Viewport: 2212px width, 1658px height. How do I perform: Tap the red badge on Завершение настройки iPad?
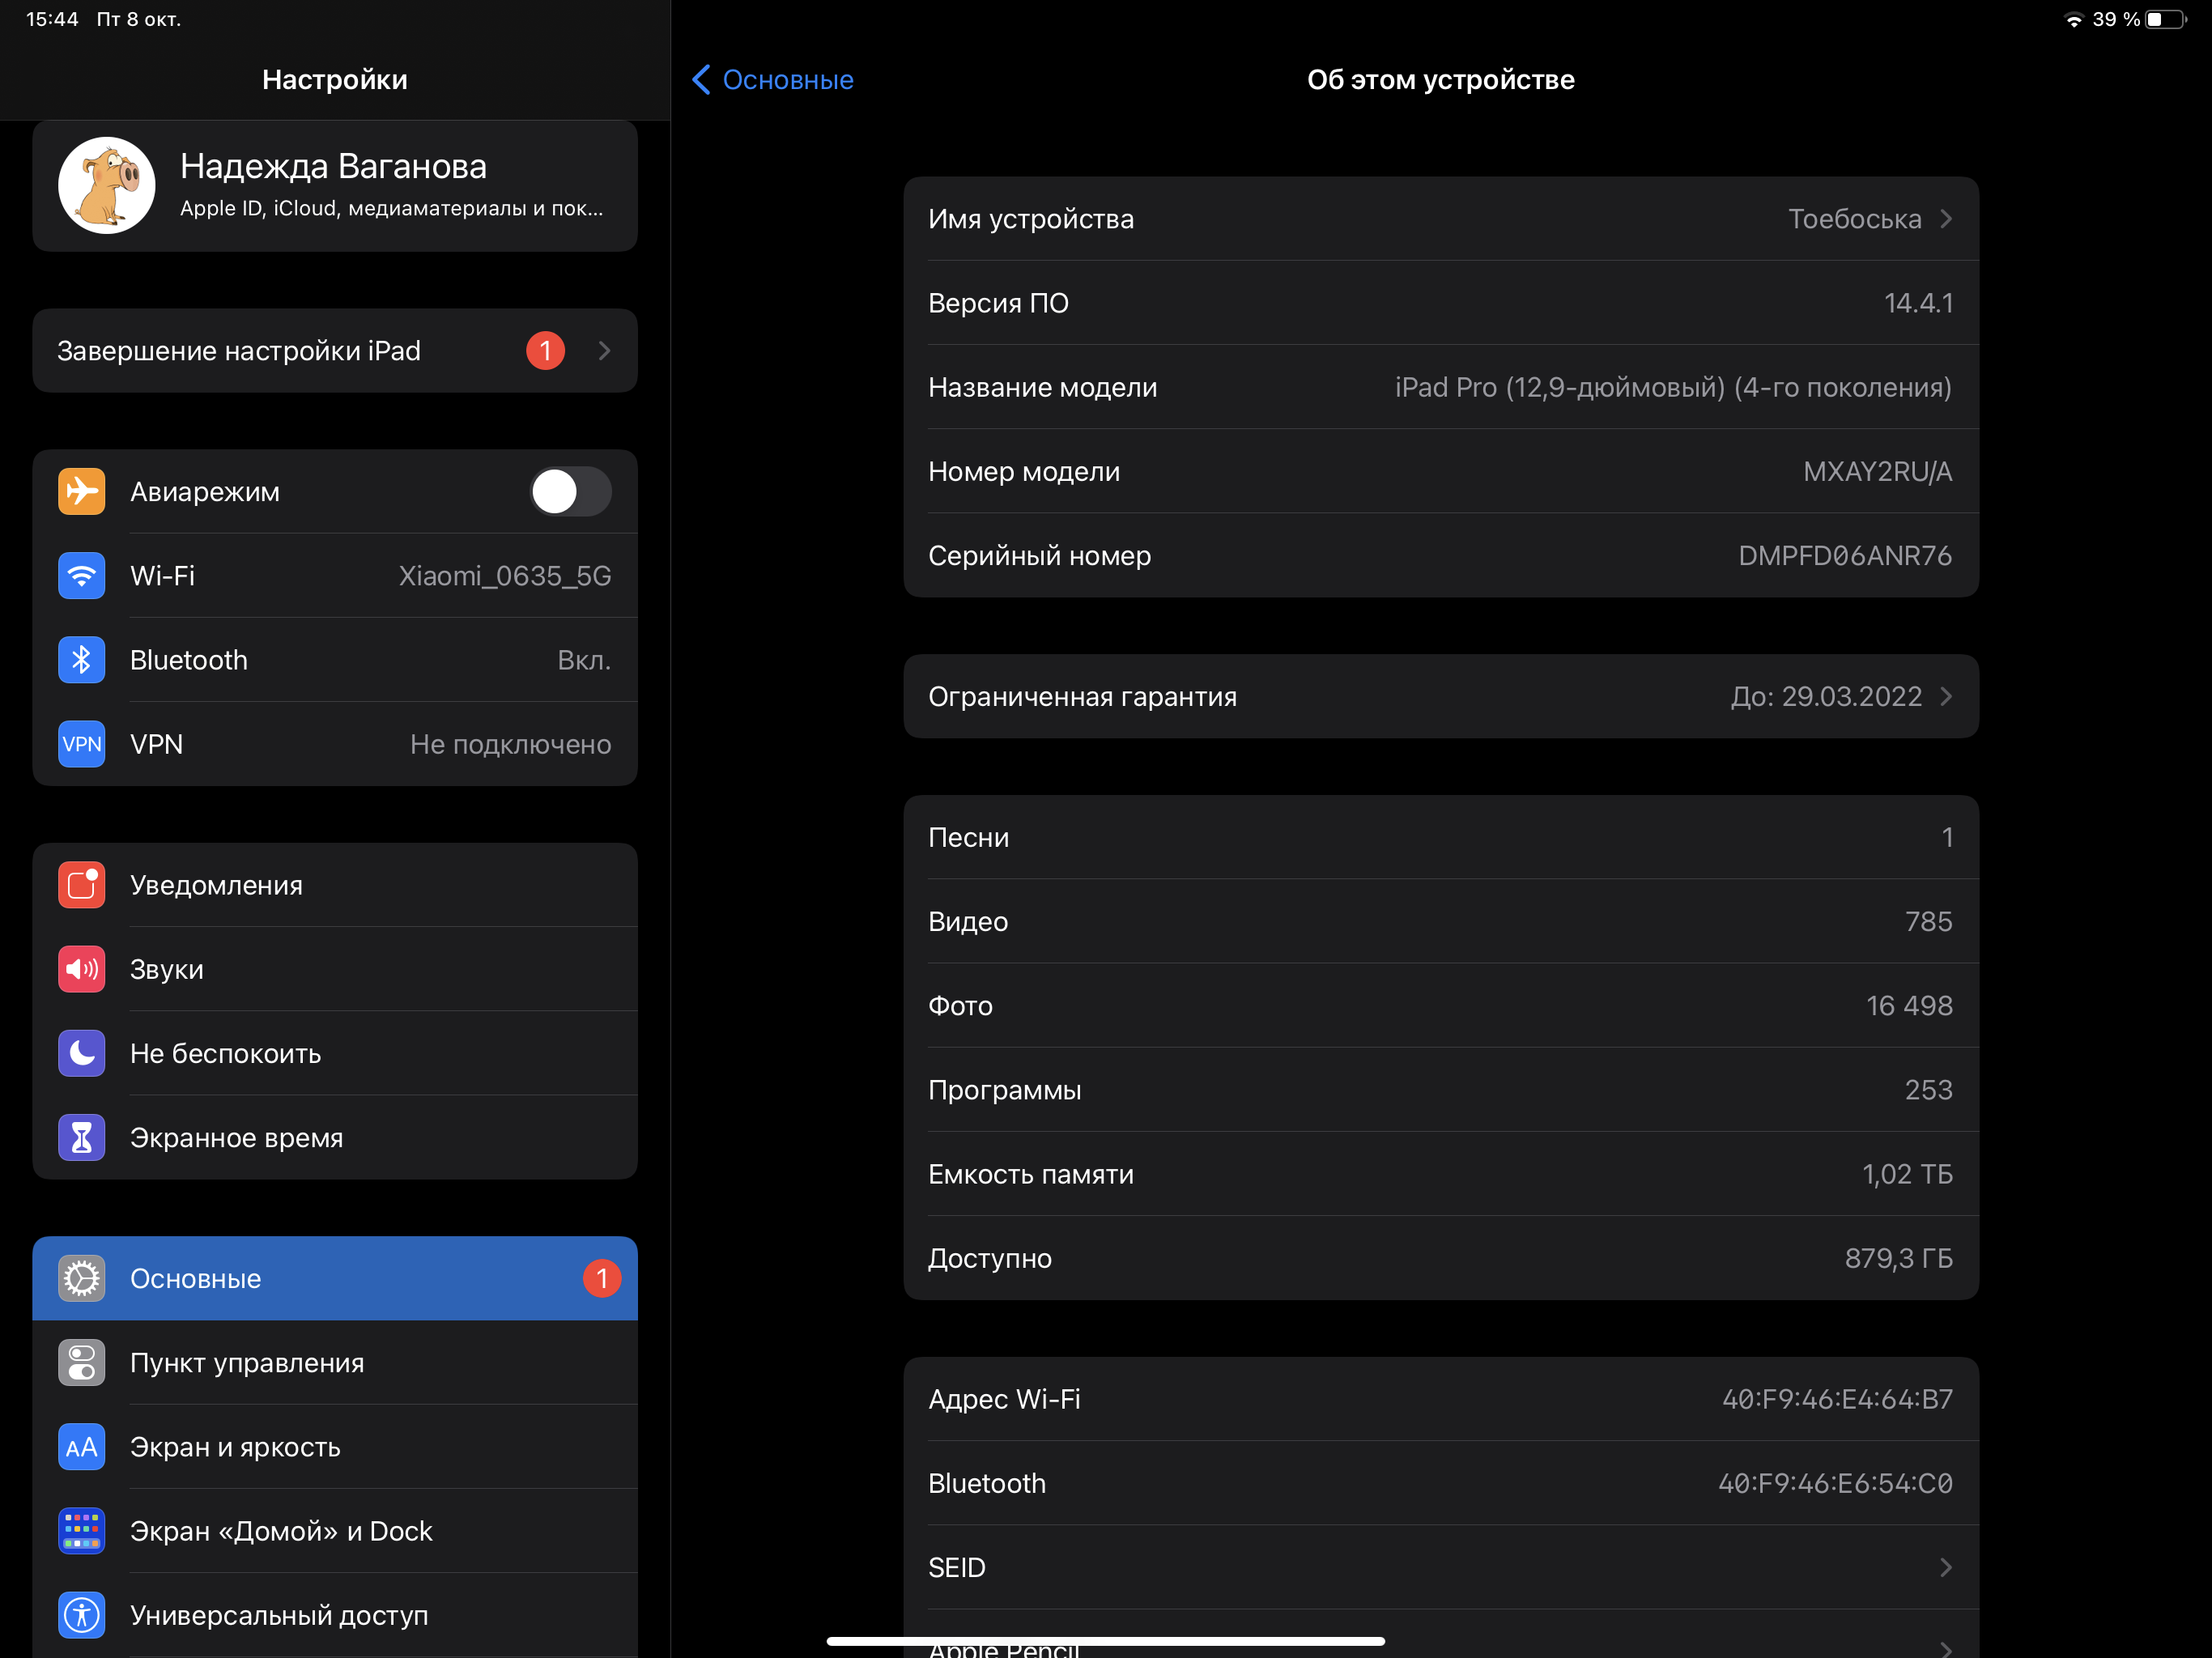[545, 350]
